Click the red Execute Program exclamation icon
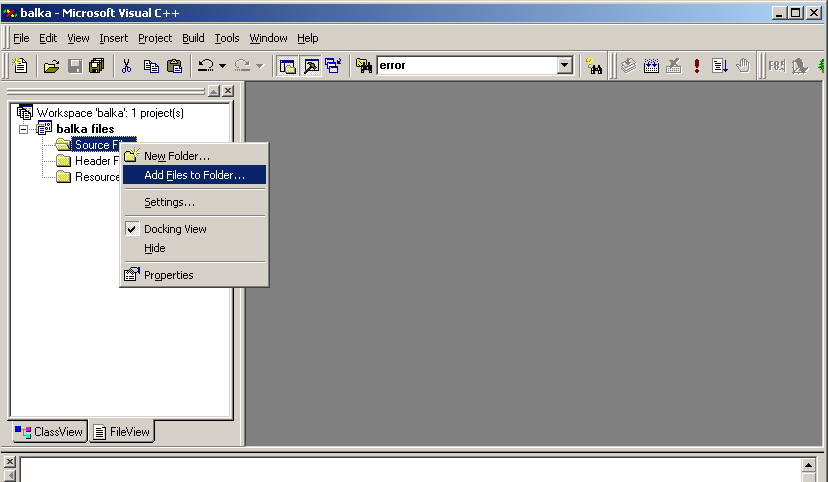Viewport: 828px width, 482px height. click(696, 66)
